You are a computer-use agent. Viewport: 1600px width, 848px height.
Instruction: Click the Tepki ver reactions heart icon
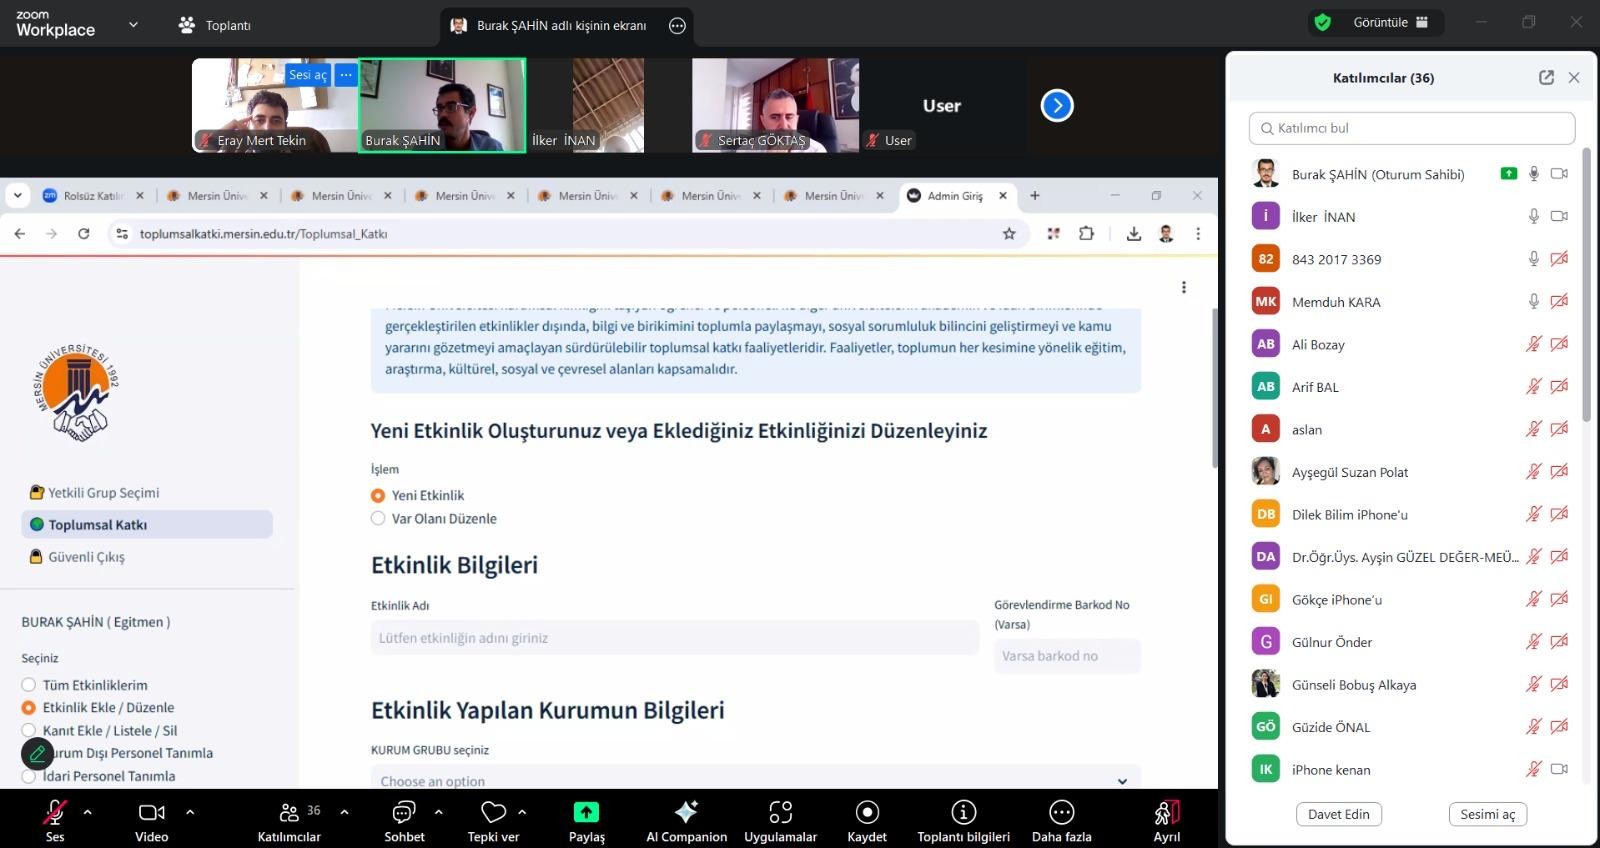[493, 812]
